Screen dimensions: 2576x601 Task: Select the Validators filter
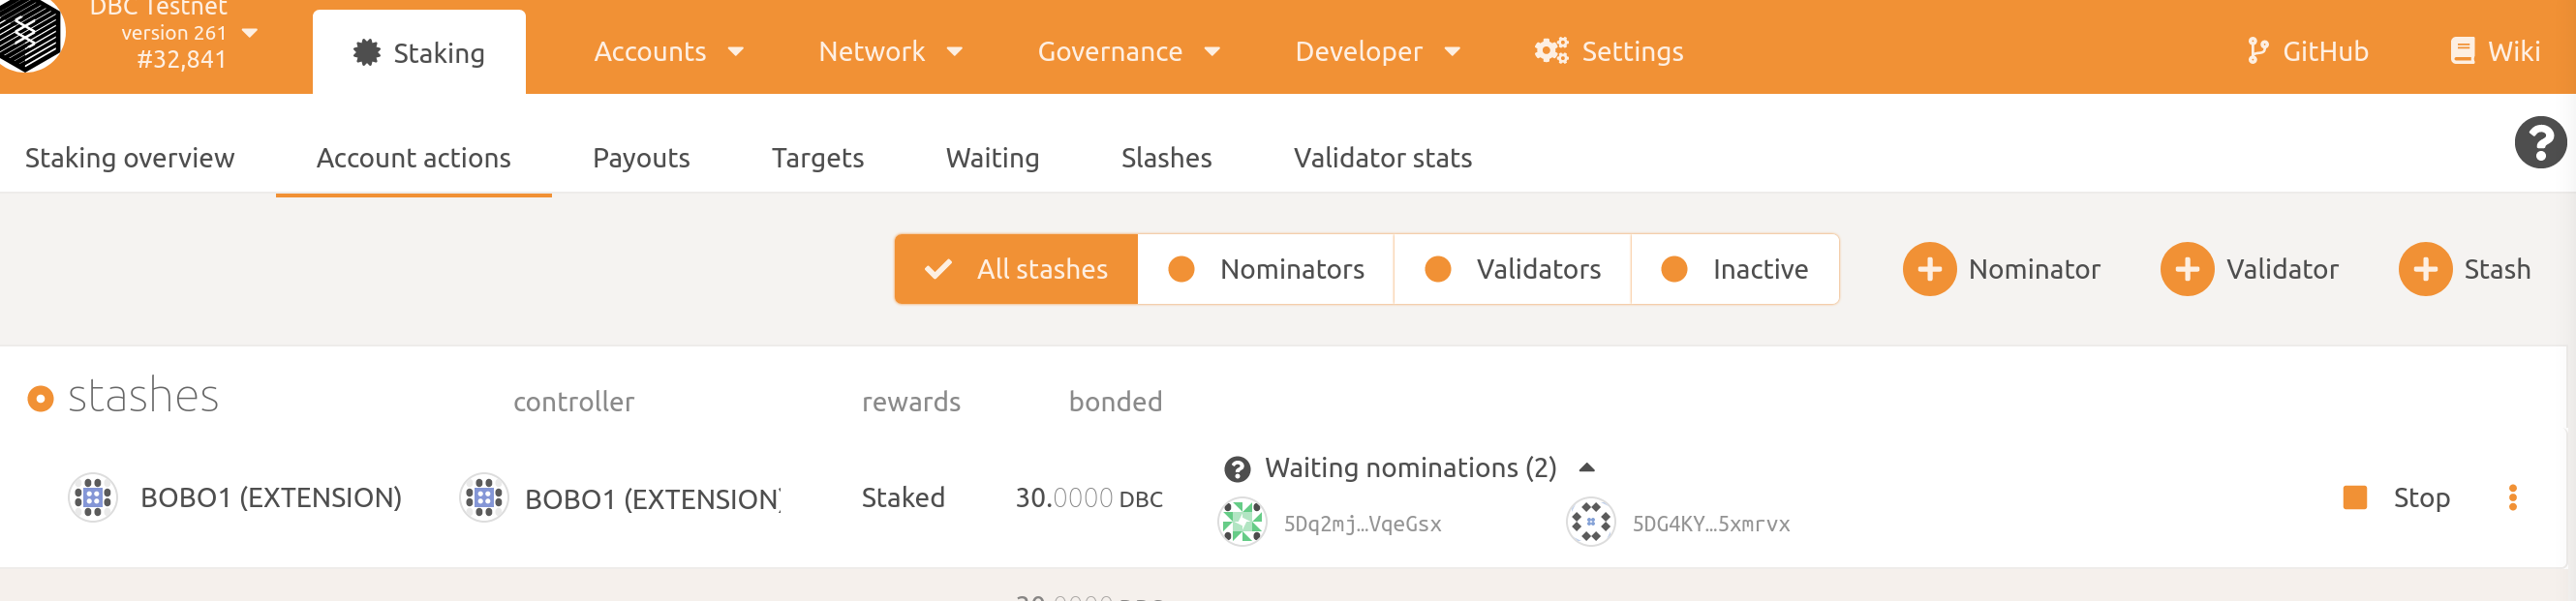click(x=1512, y=269)
